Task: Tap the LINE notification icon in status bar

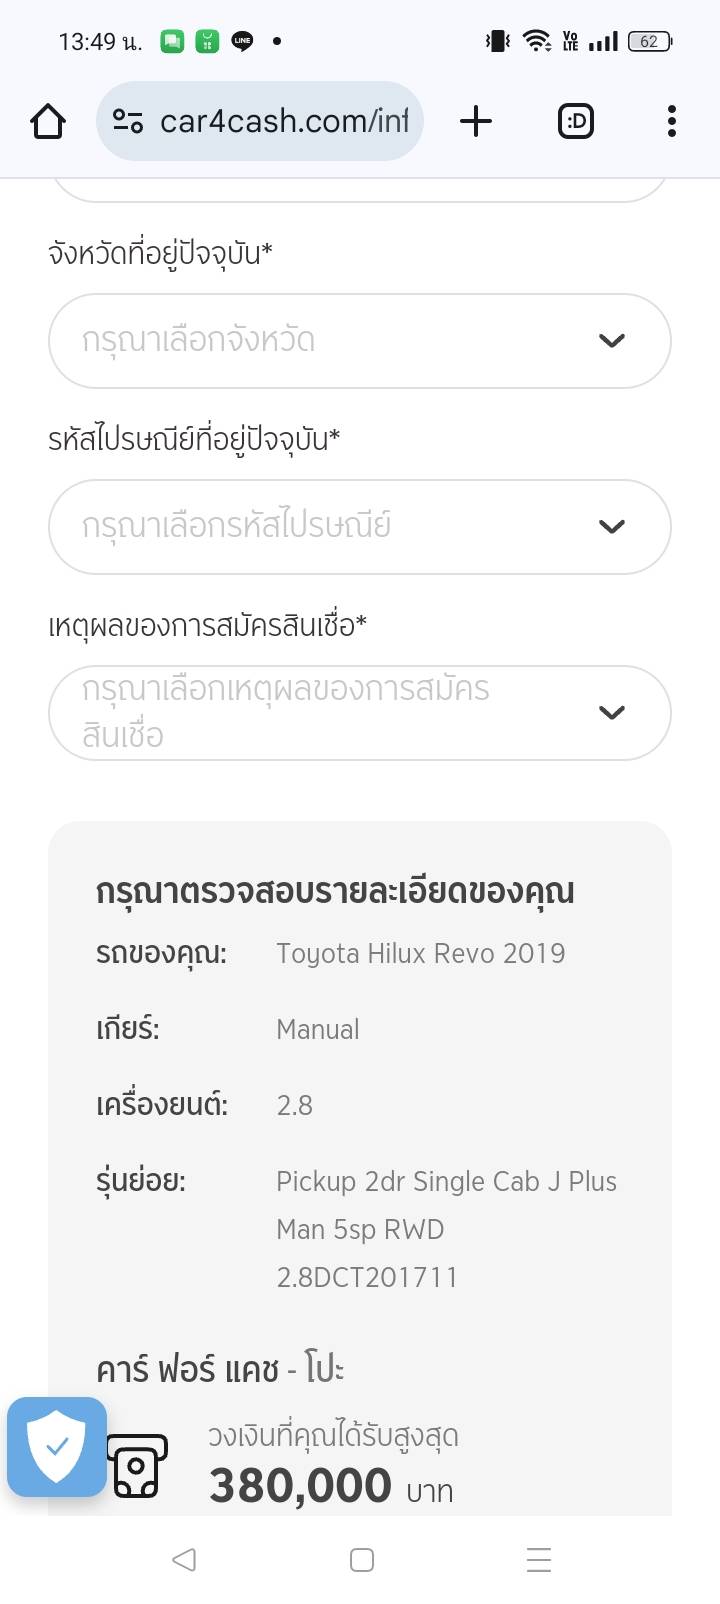Action: pos(242,41)
